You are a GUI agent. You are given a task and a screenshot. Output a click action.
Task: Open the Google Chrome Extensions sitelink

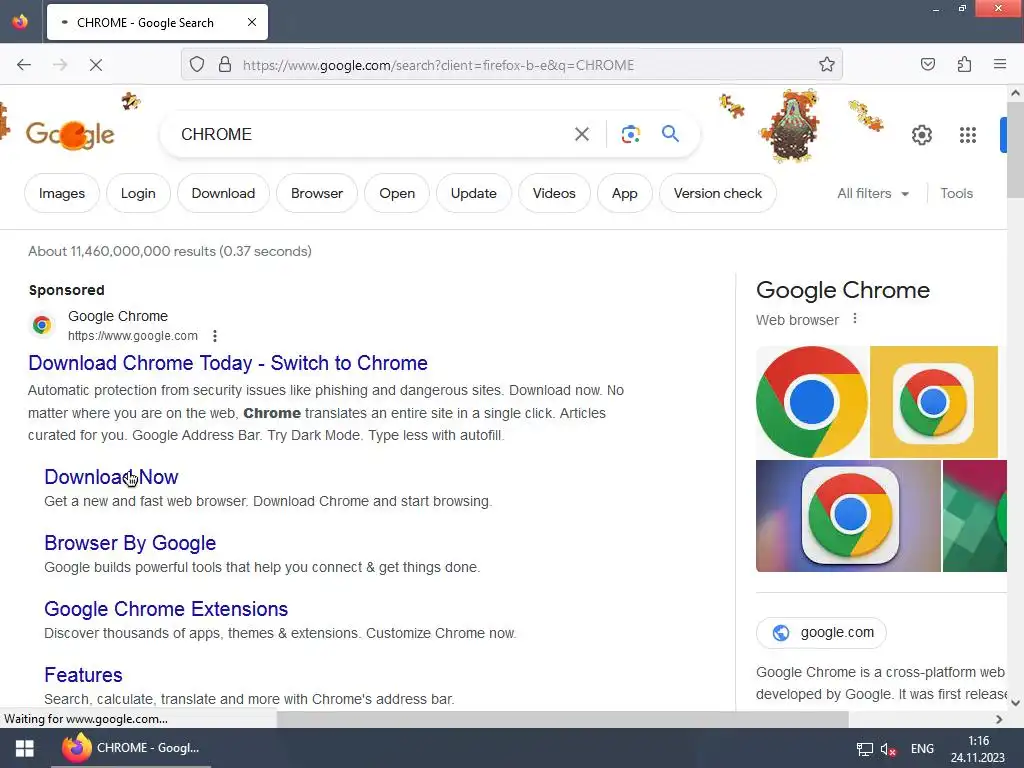166,609
